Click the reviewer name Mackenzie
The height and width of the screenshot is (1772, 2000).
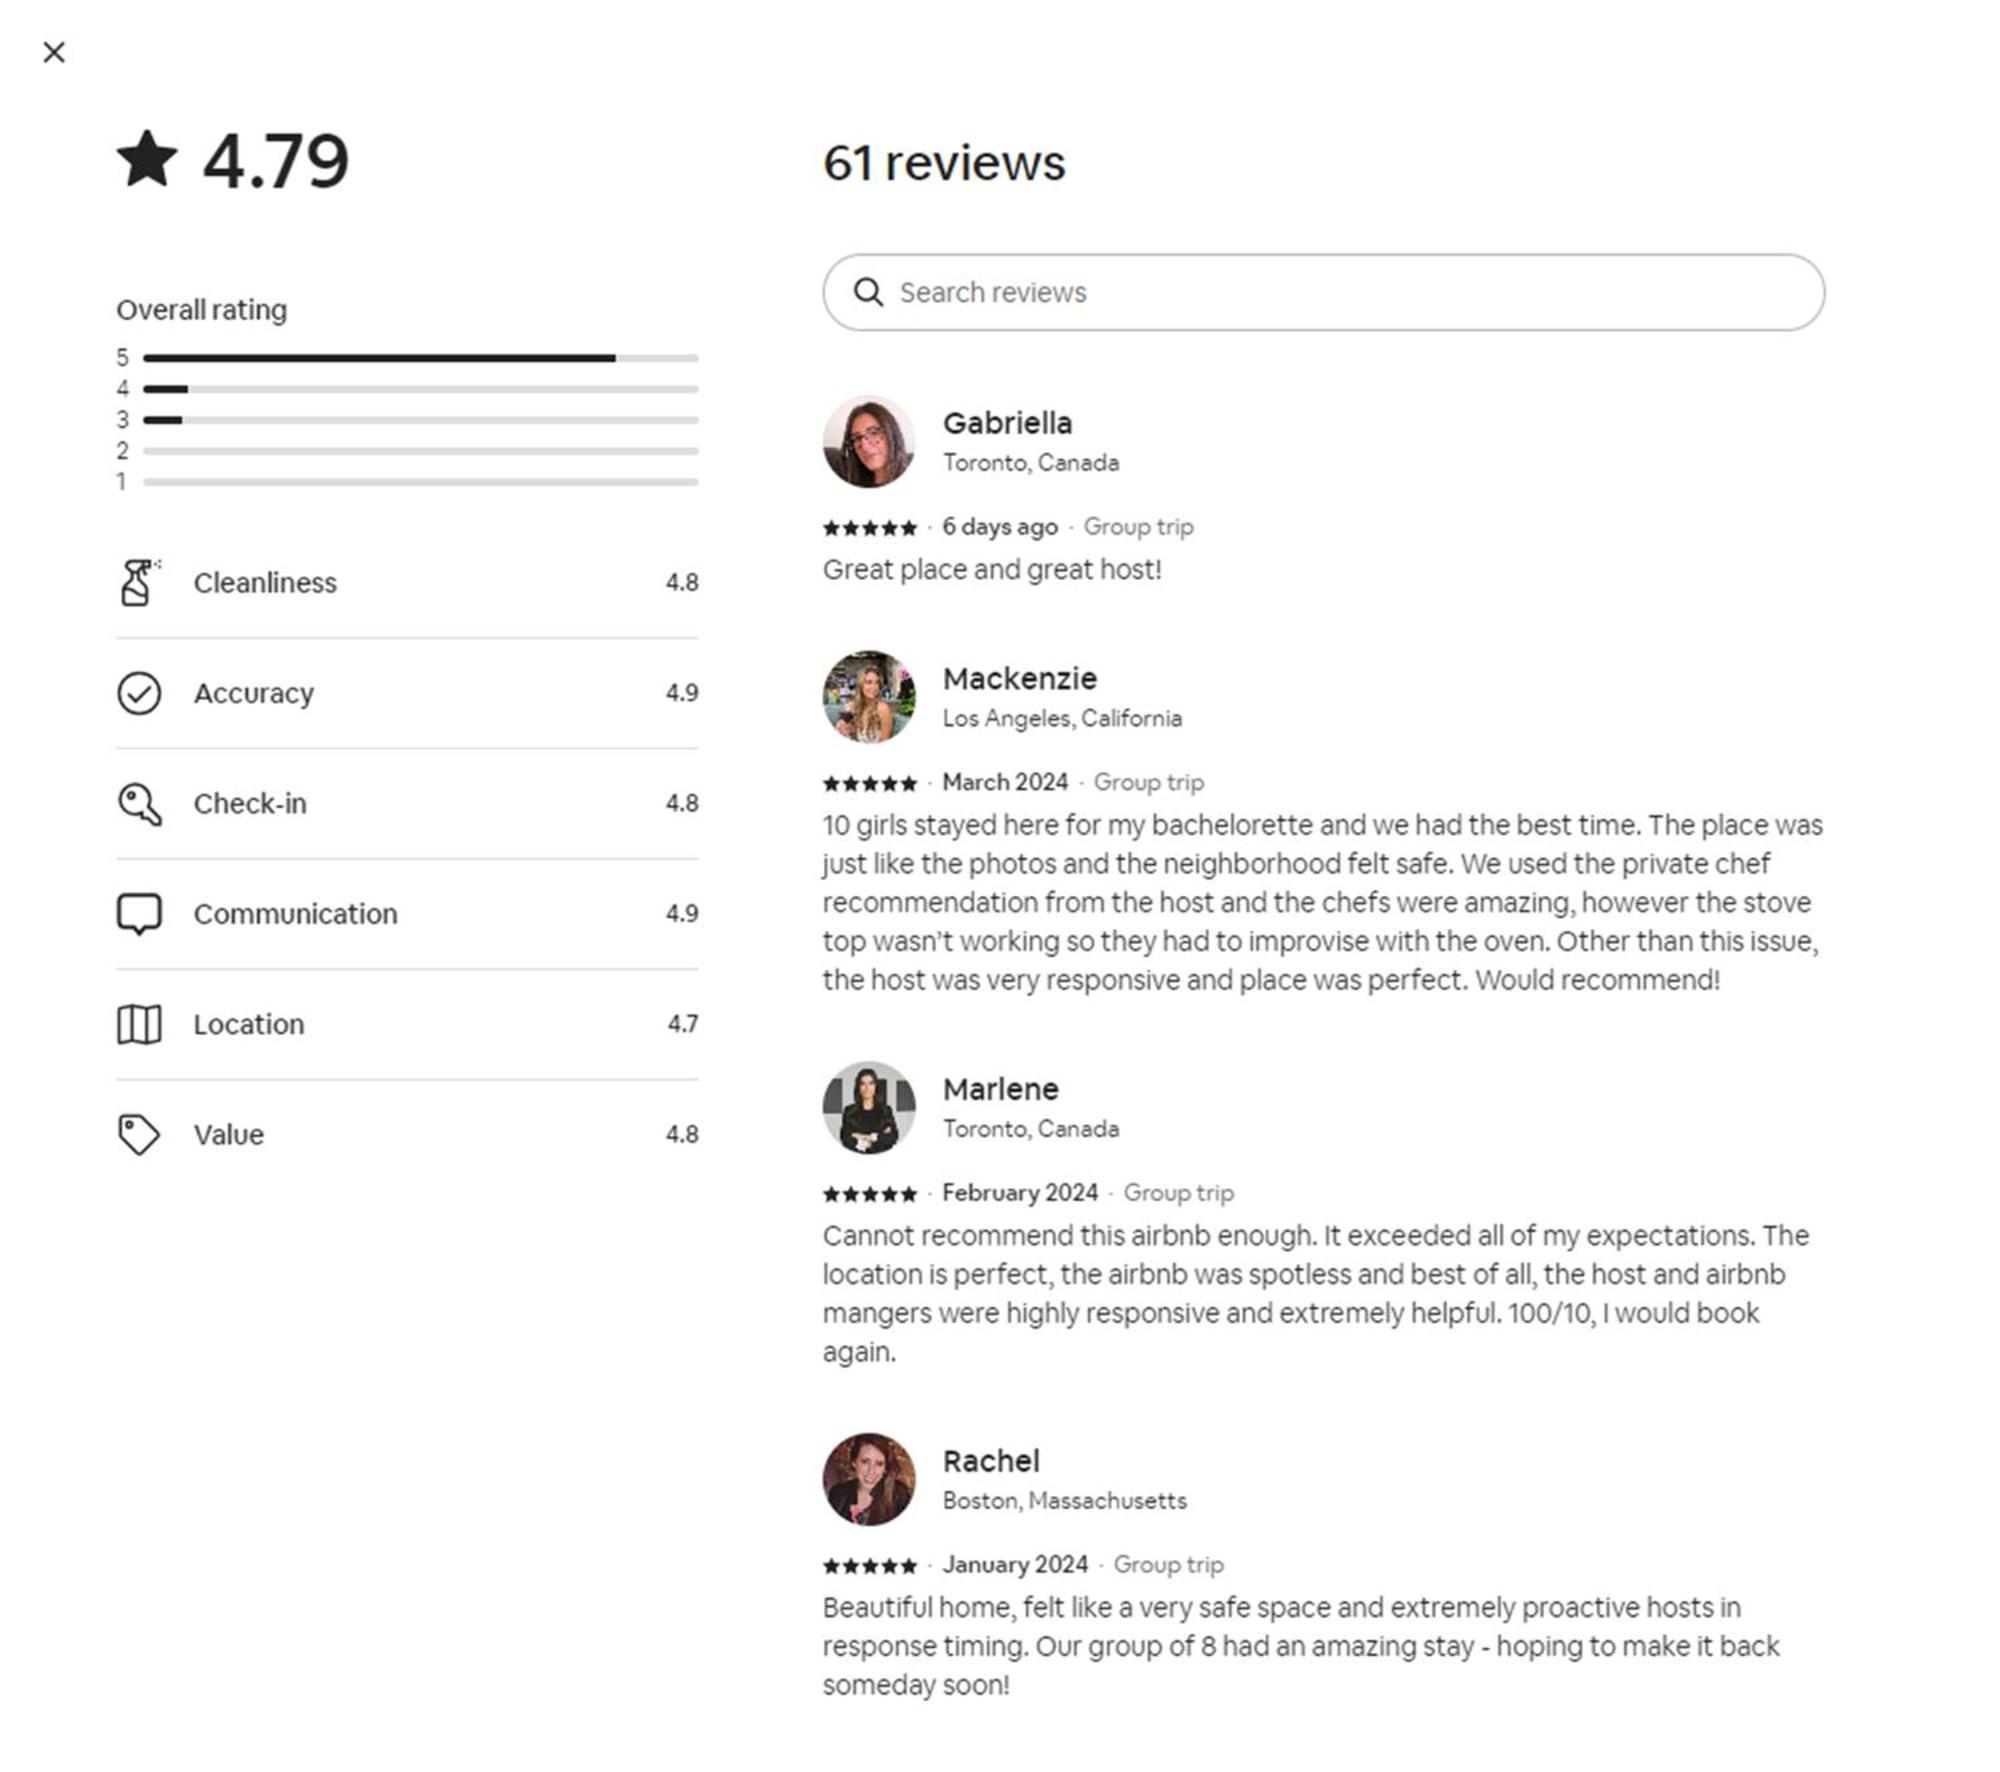pos(1019,679)
